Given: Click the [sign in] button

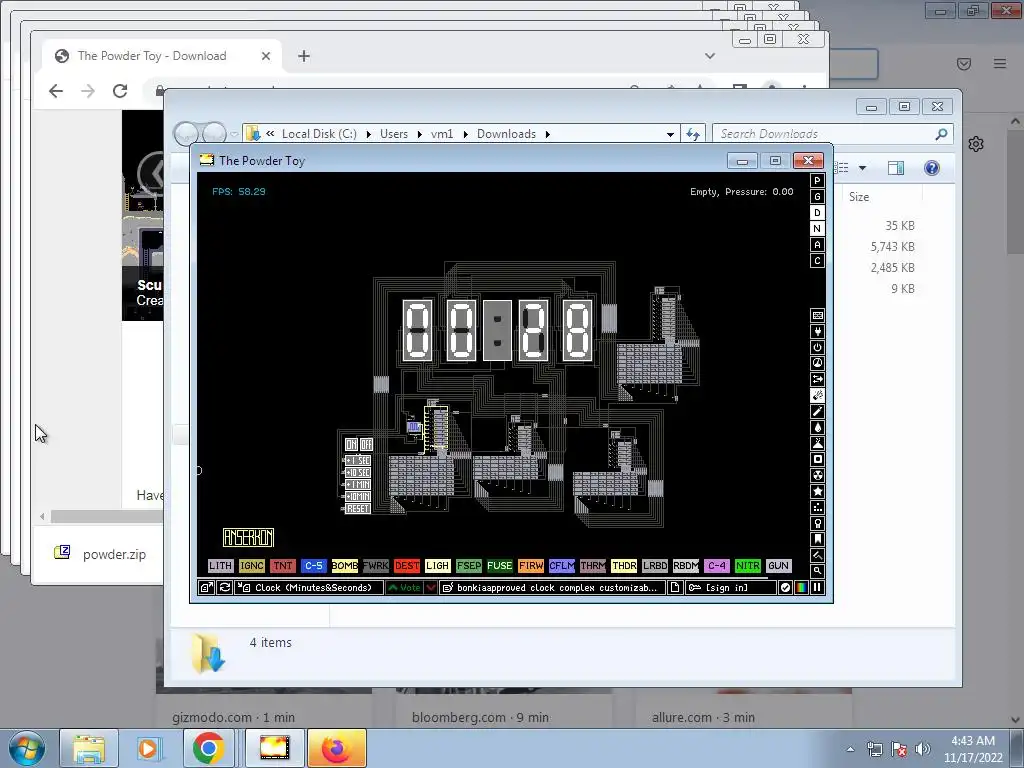Looking at the screenshot, I should coord(731,588).
